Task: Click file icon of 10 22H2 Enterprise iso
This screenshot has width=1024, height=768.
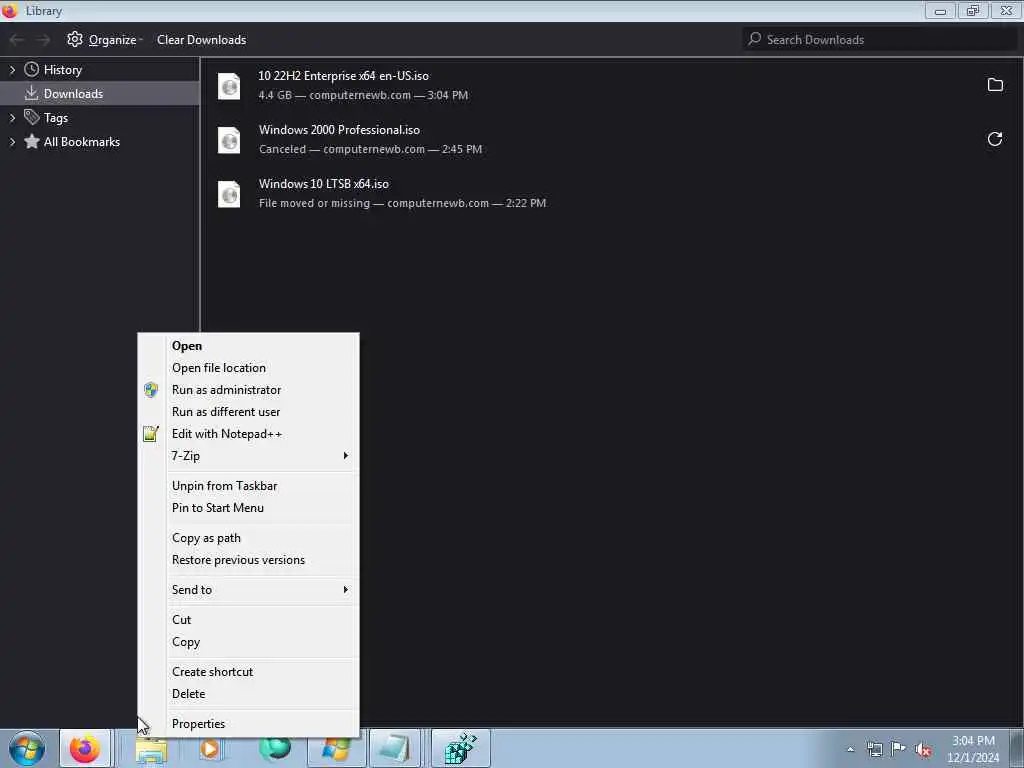Action: [x=229, y=86]
